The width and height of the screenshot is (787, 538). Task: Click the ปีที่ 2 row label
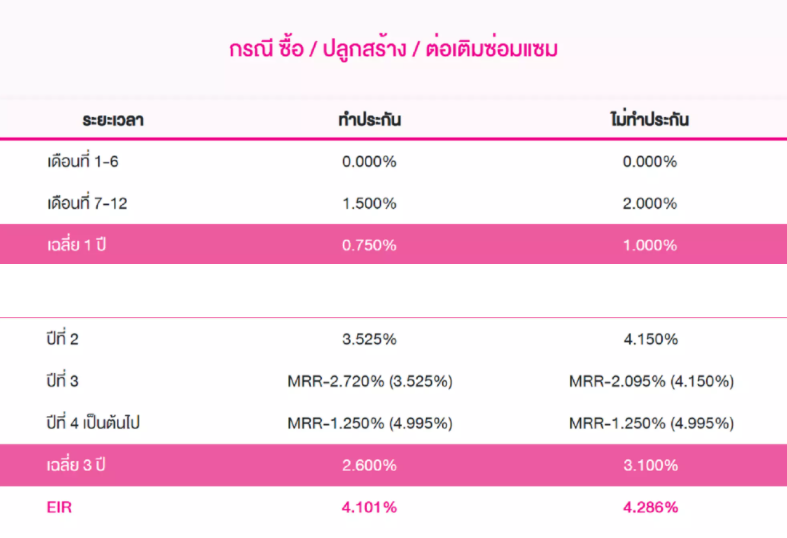click(x=62, y=339)
